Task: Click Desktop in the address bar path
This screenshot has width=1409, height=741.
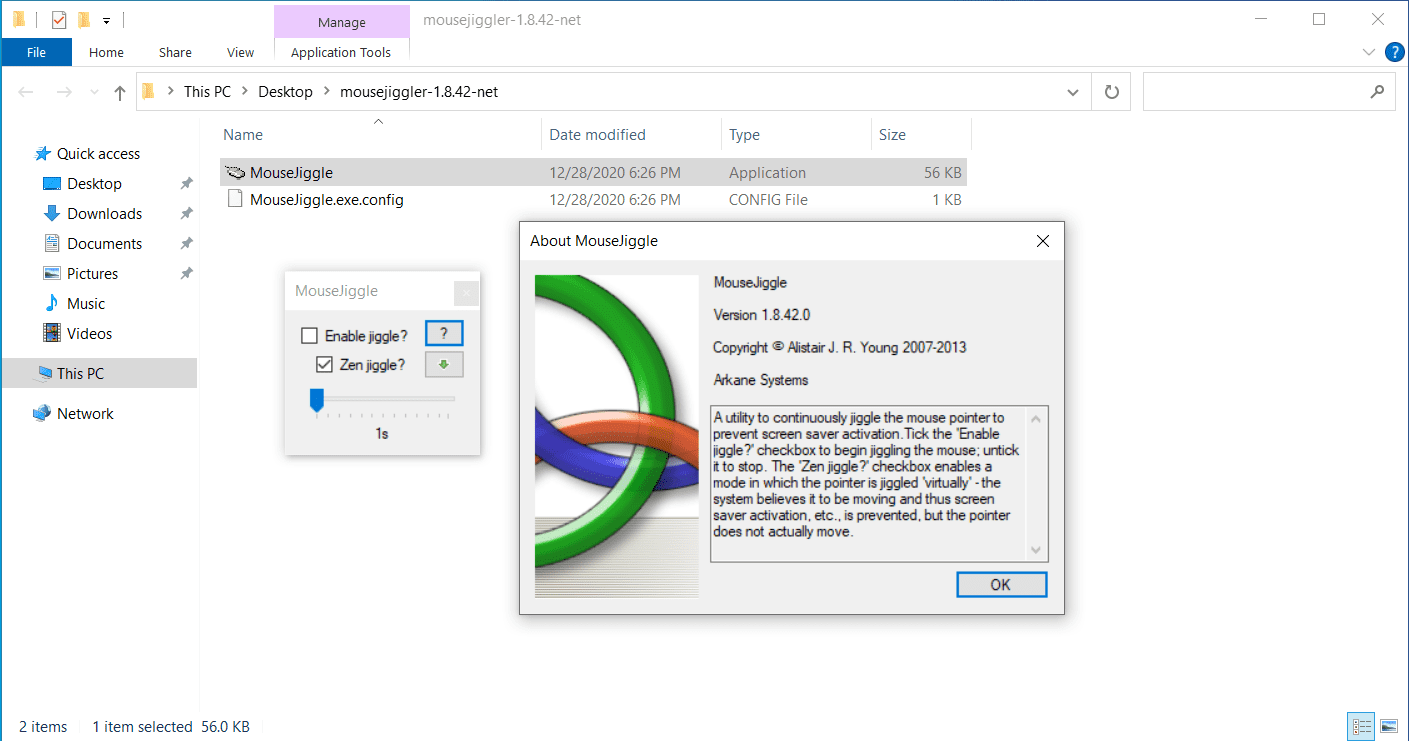Action: click(285, 92)
